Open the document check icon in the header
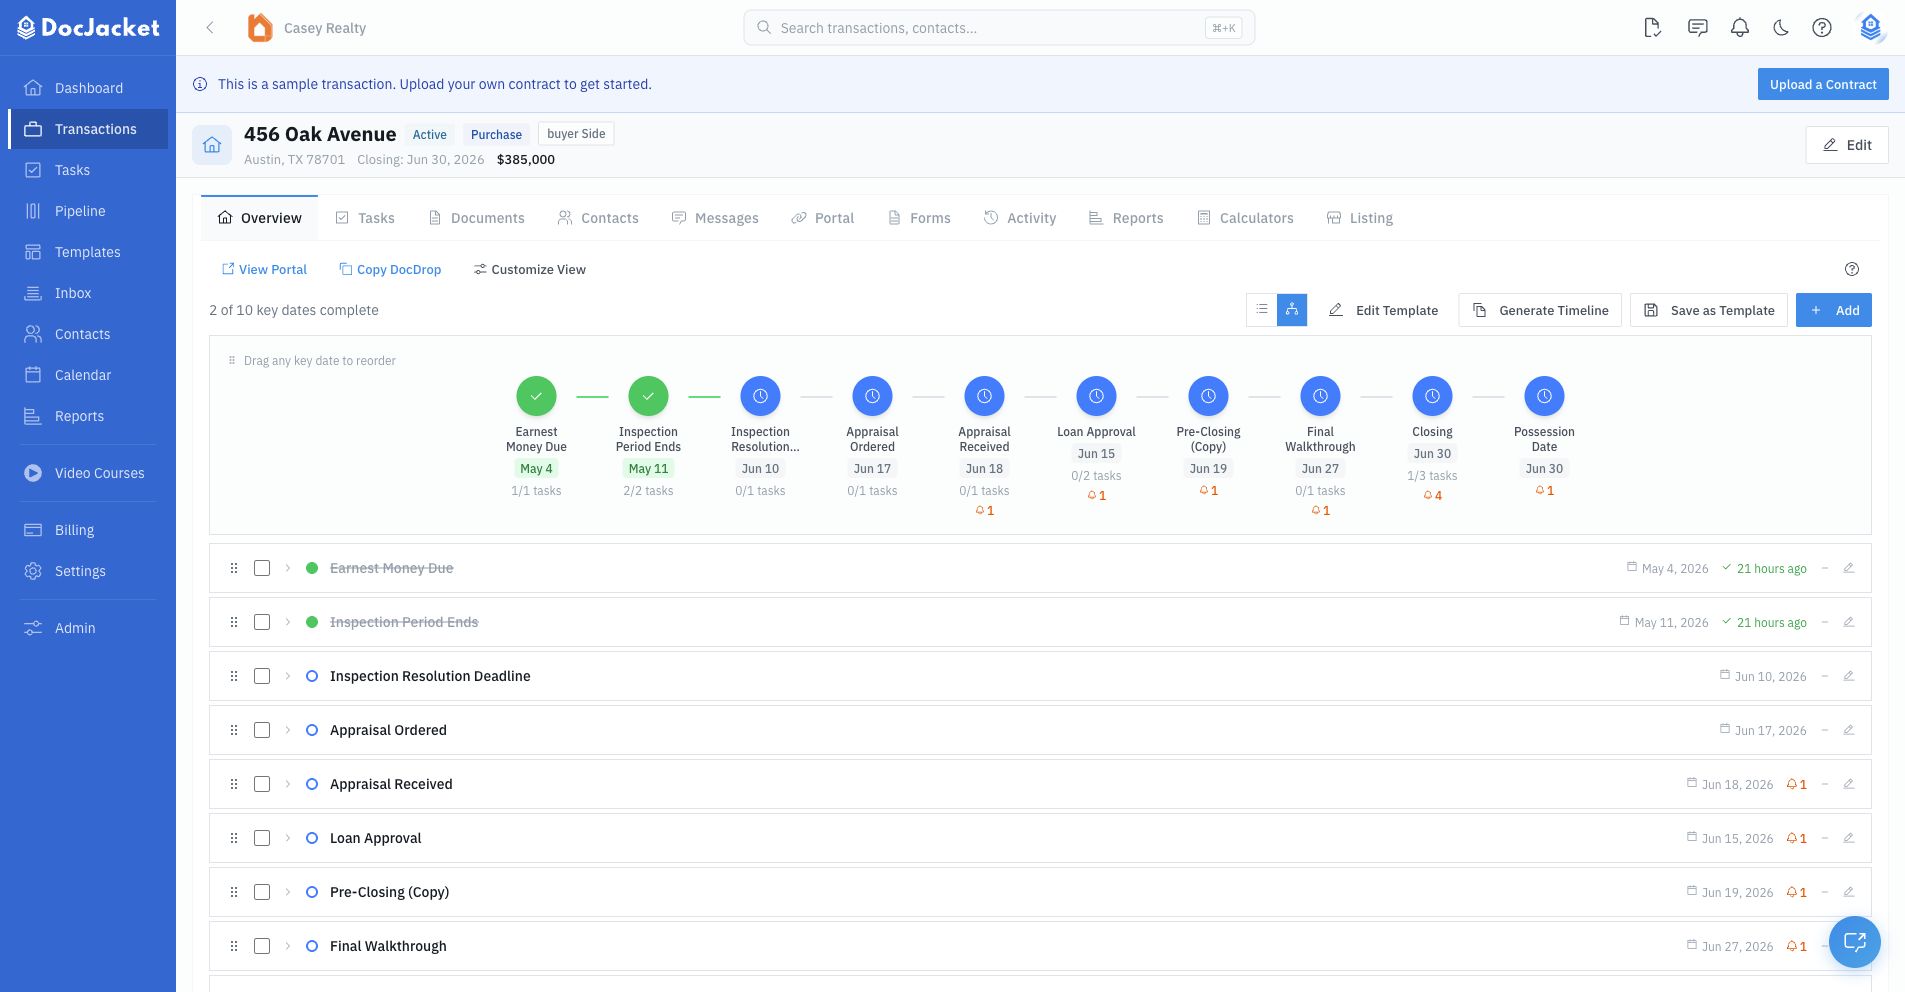Viewport: 1905px width, 992px height. [x=1653, y=28]
